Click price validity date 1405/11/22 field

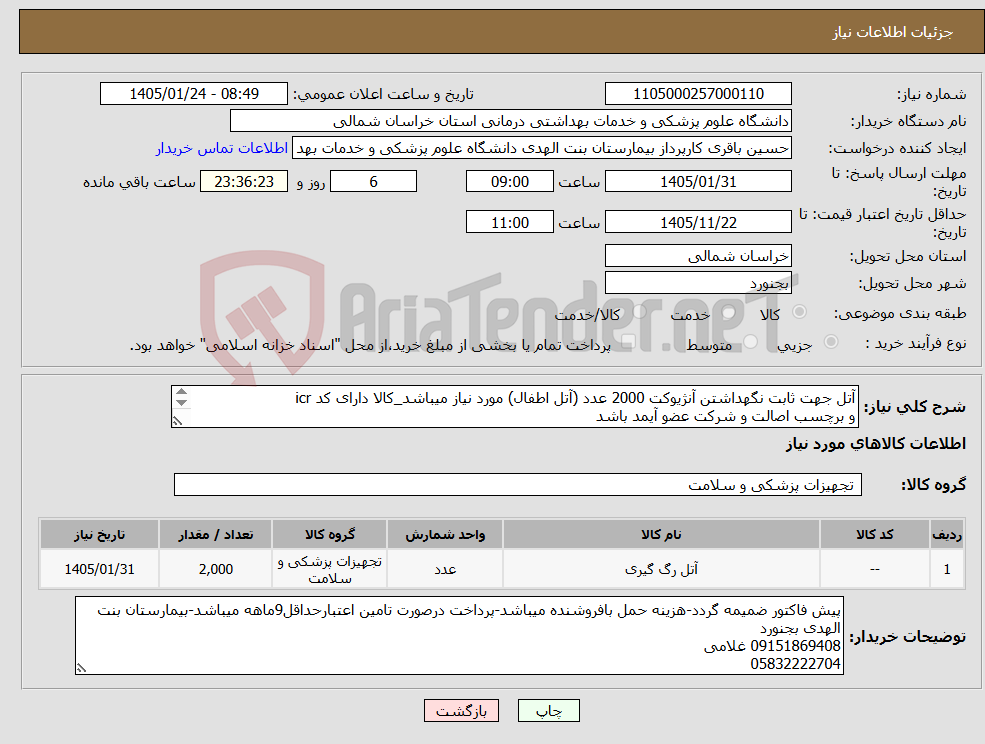pos(698,222)
